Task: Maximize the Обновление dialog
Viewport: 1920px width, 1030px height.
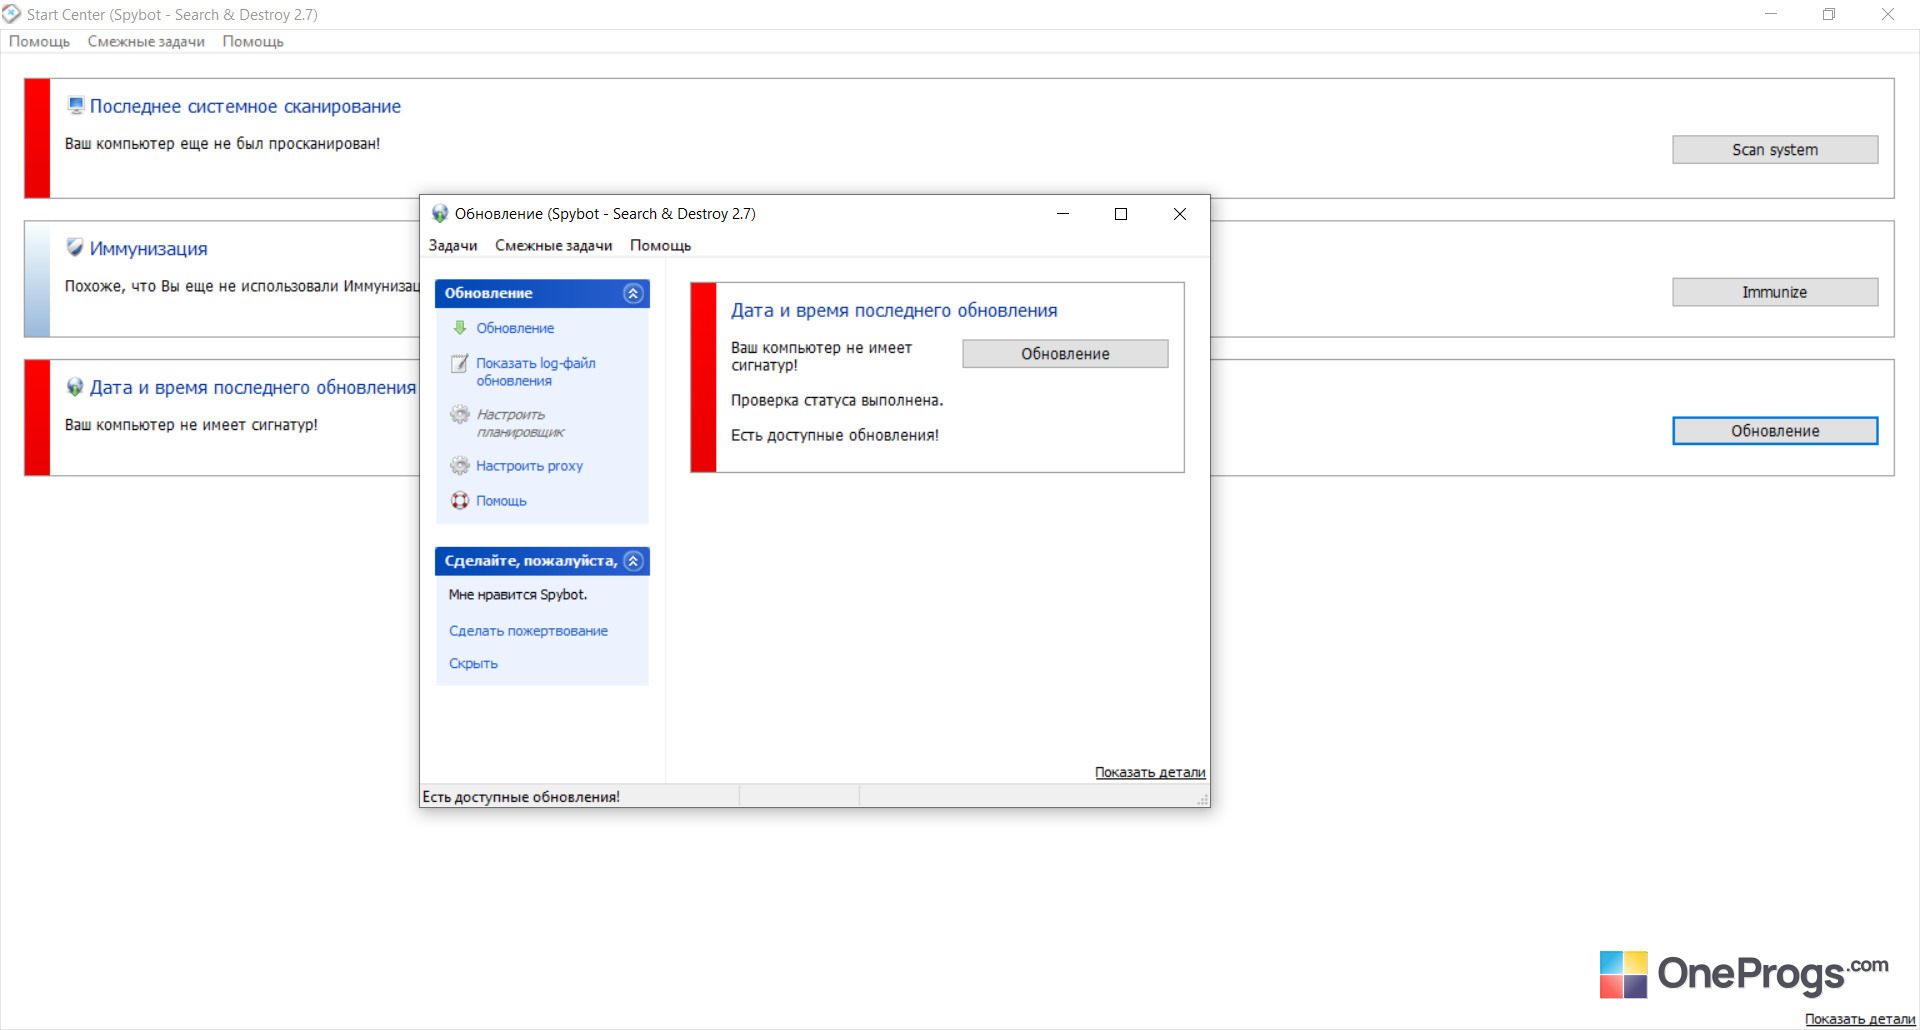Action: tap(1121, 213)
